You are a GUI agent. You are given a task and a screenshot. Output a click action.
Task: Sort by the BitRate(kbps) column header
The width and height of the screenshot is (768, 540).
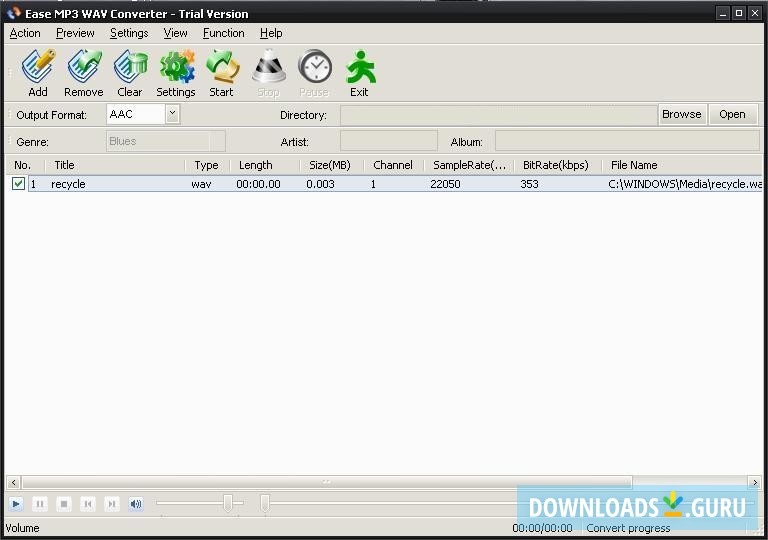tap(558, 165)
